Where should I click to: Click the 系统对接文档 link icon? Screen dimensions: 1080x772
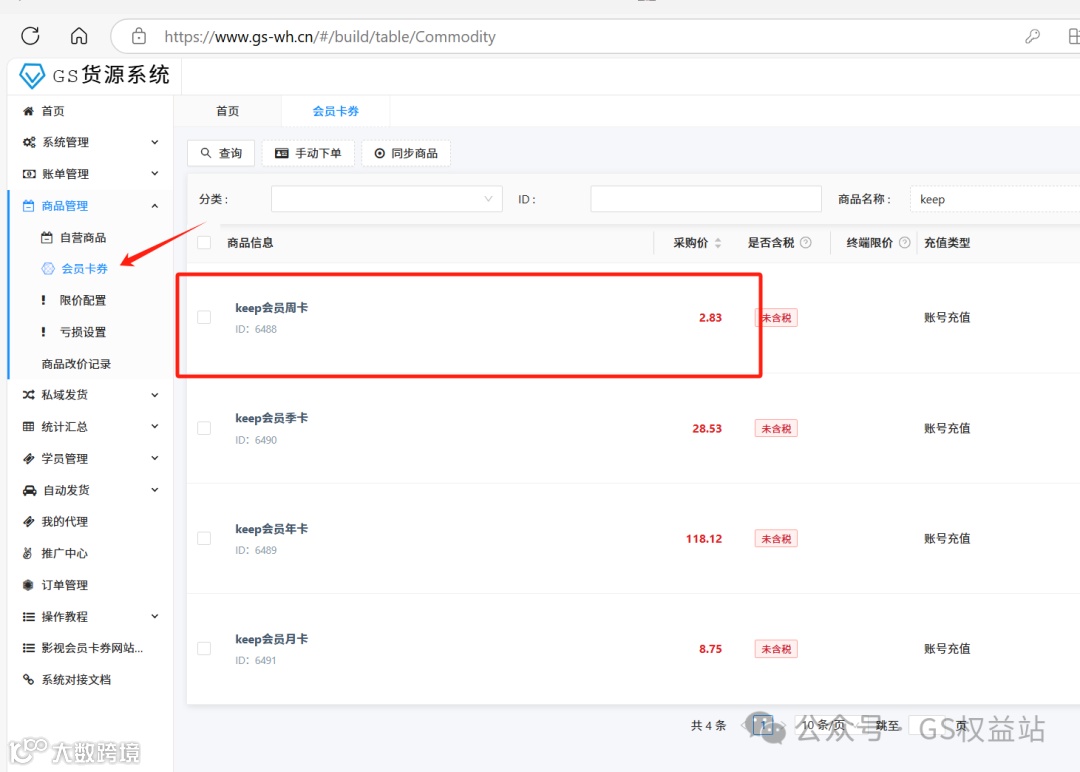click(x=28, y=680)
